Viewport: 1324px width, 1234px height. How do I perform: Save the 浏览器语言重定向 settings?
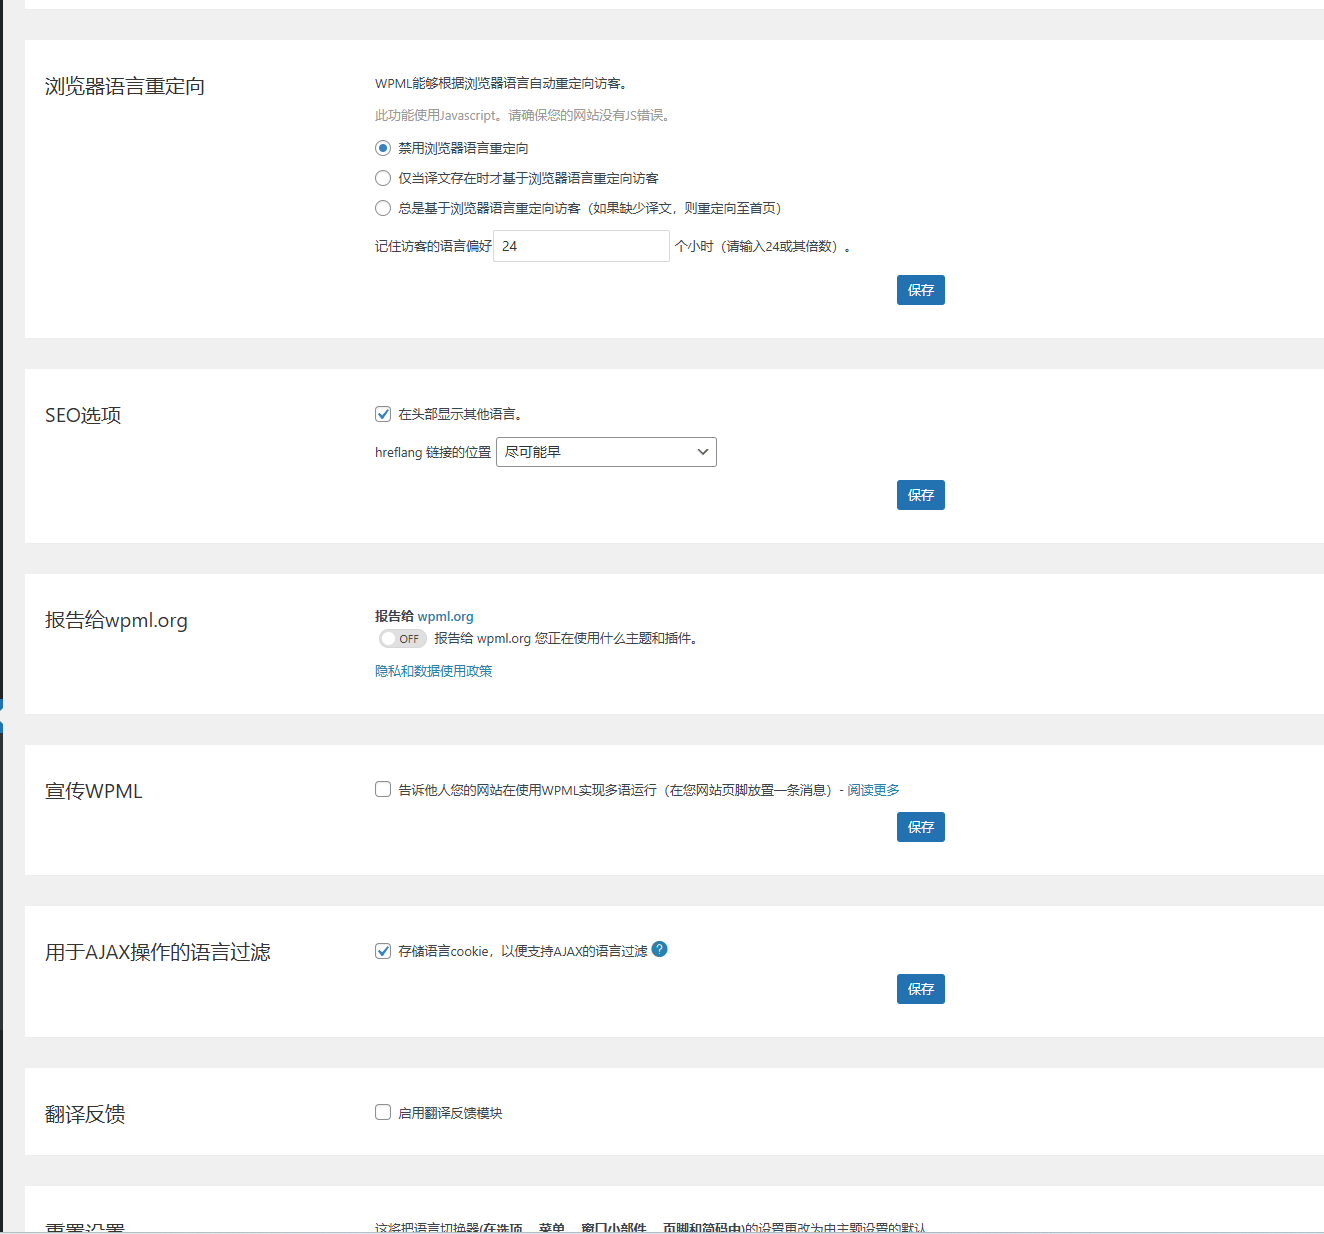[x=921, y=290]
